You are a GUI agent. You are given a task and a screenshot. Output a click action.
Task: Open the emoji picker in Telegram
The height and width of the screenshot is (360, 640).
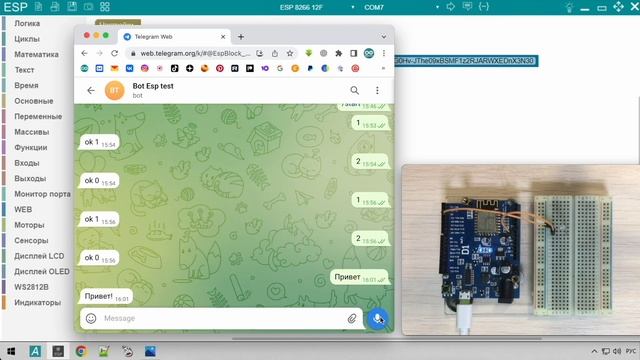(x=91, y=318)
